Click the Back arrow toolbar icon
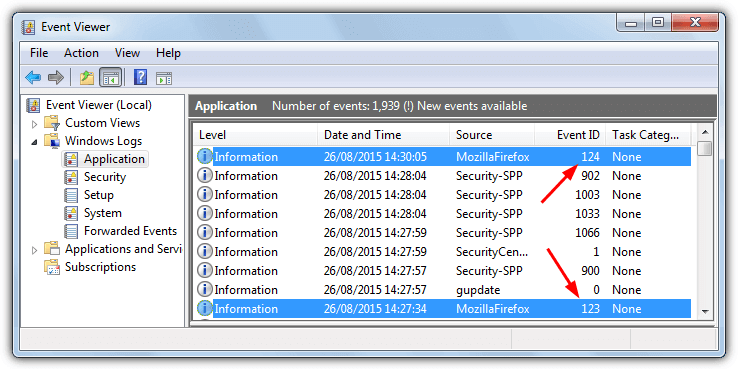Viewport: 738px width, 369px height. (x=33, y=77)
